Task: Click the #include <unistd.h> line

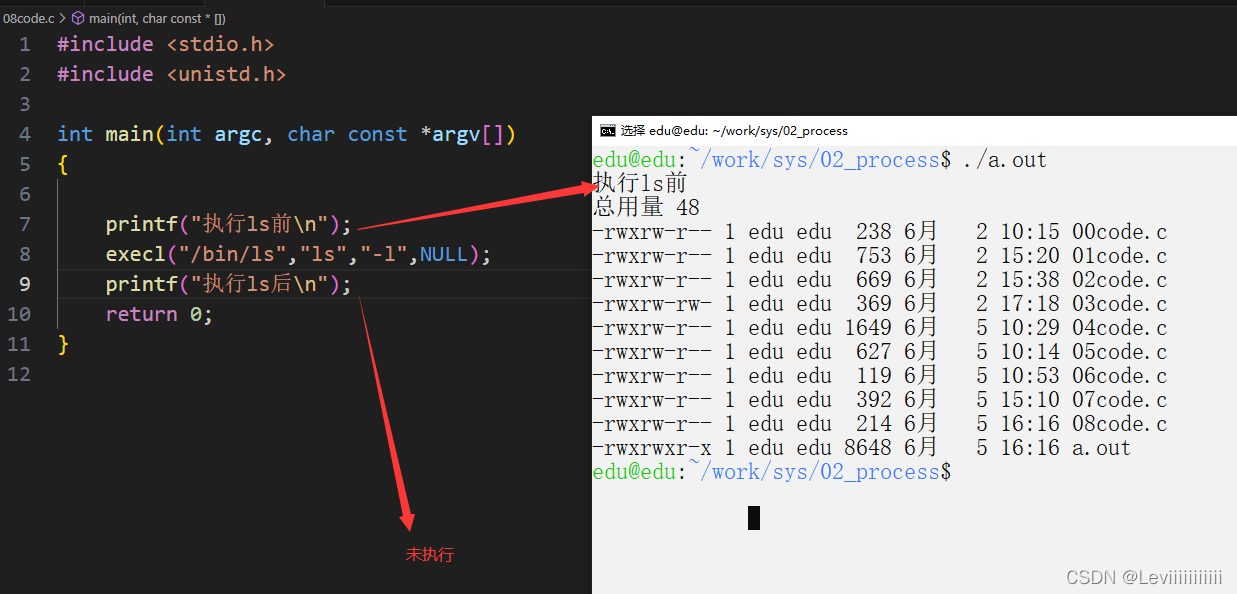Action: (172, 74)
